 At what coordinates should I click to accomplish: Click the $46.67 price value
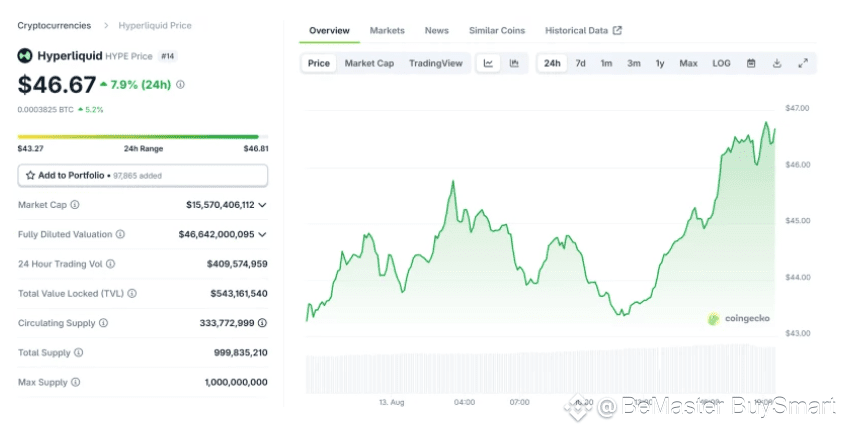pos(56,84)
